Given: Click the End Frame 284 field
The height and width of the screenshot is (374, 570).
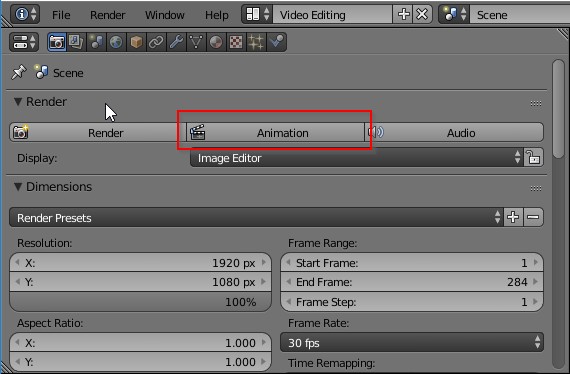Looking at the screenshot, I should 412,282.
